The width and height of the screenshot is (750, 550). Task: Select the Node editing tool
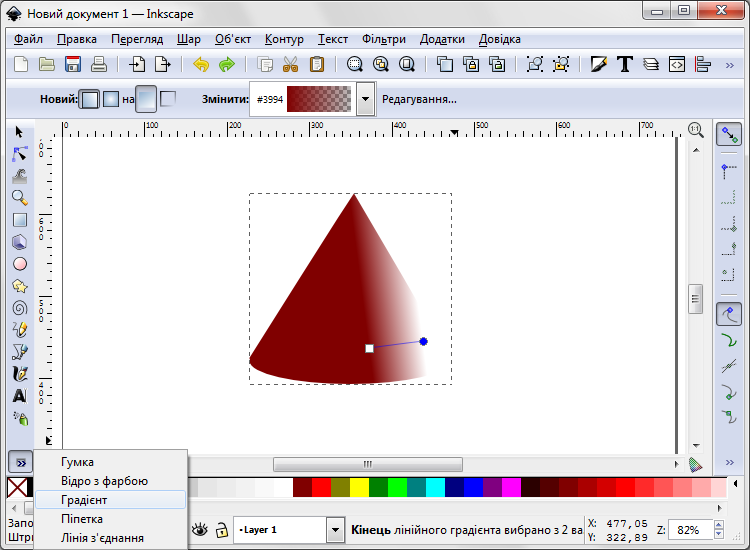pyautogui.click(x=20, y=154)
